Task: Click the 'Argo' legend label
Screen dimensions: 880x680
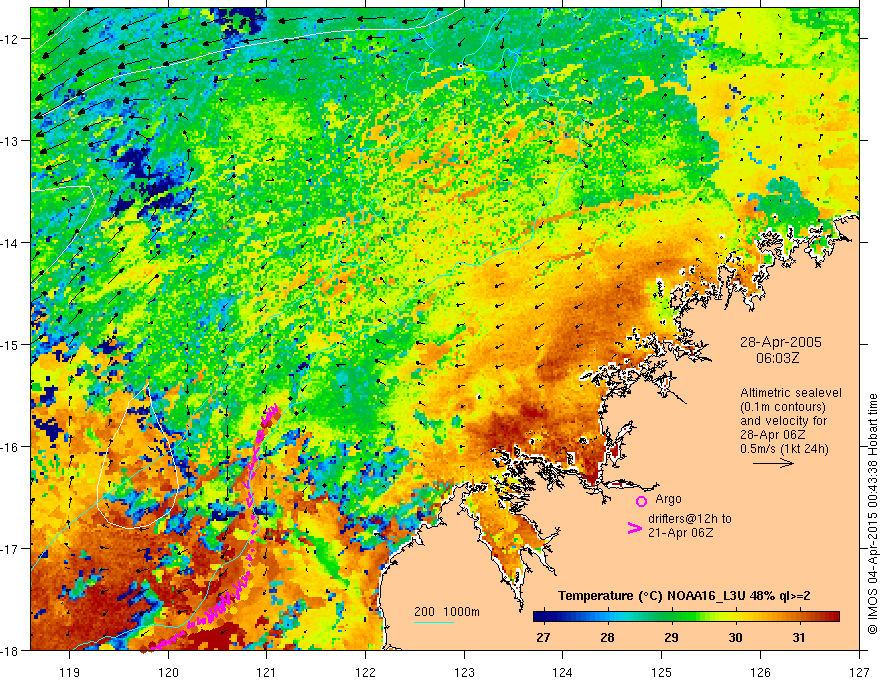Action: coord(668,499)
